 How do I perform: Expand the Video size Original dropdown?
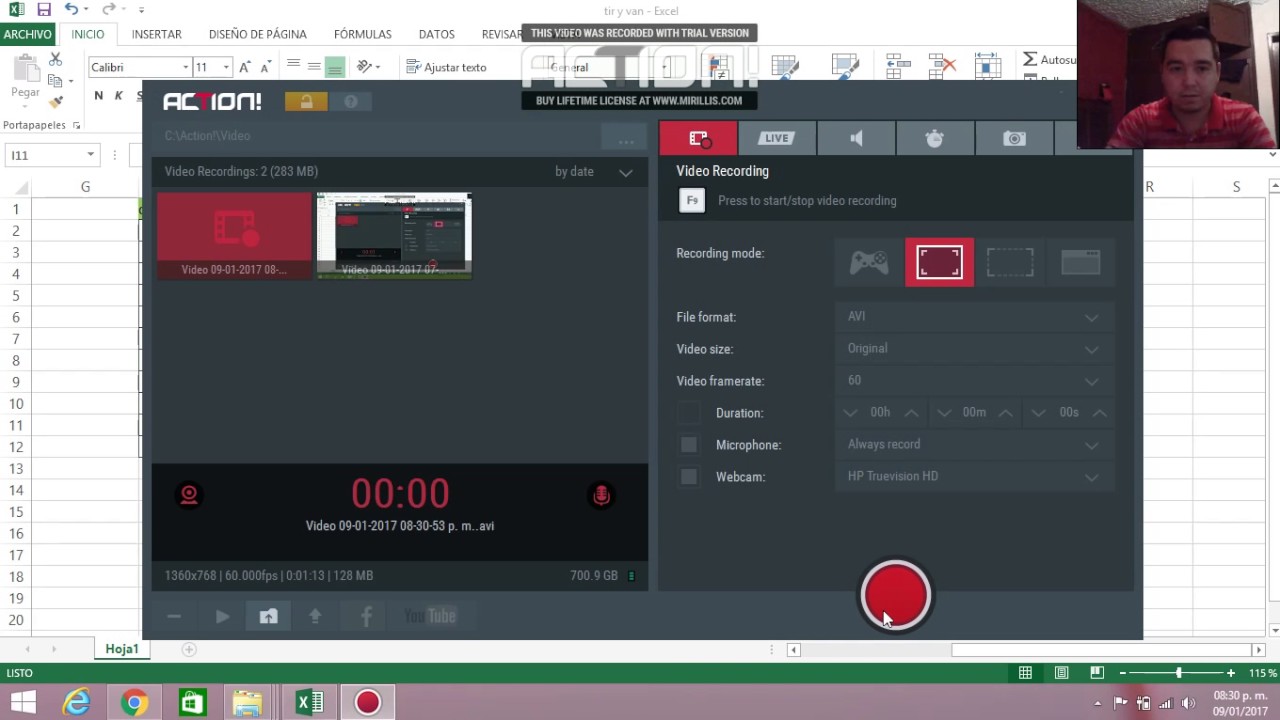(974, 349)
